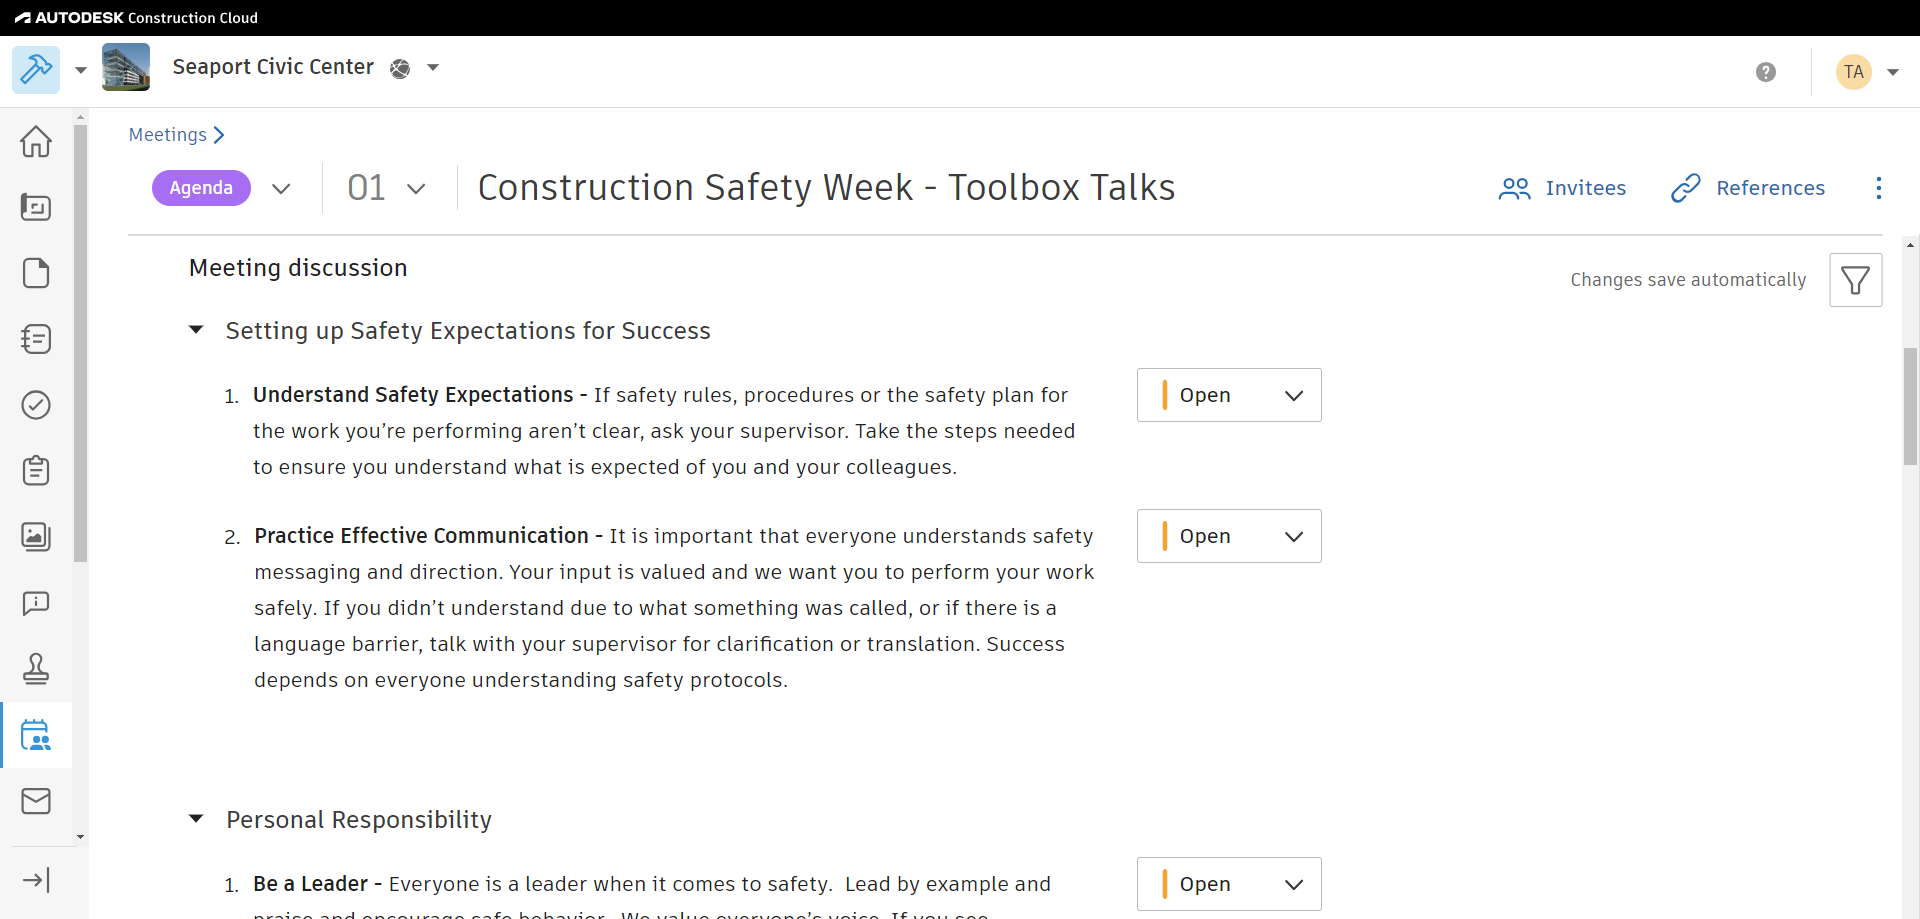
Task: Open the three-dot more options menu
Action: tap(1879, 188)
